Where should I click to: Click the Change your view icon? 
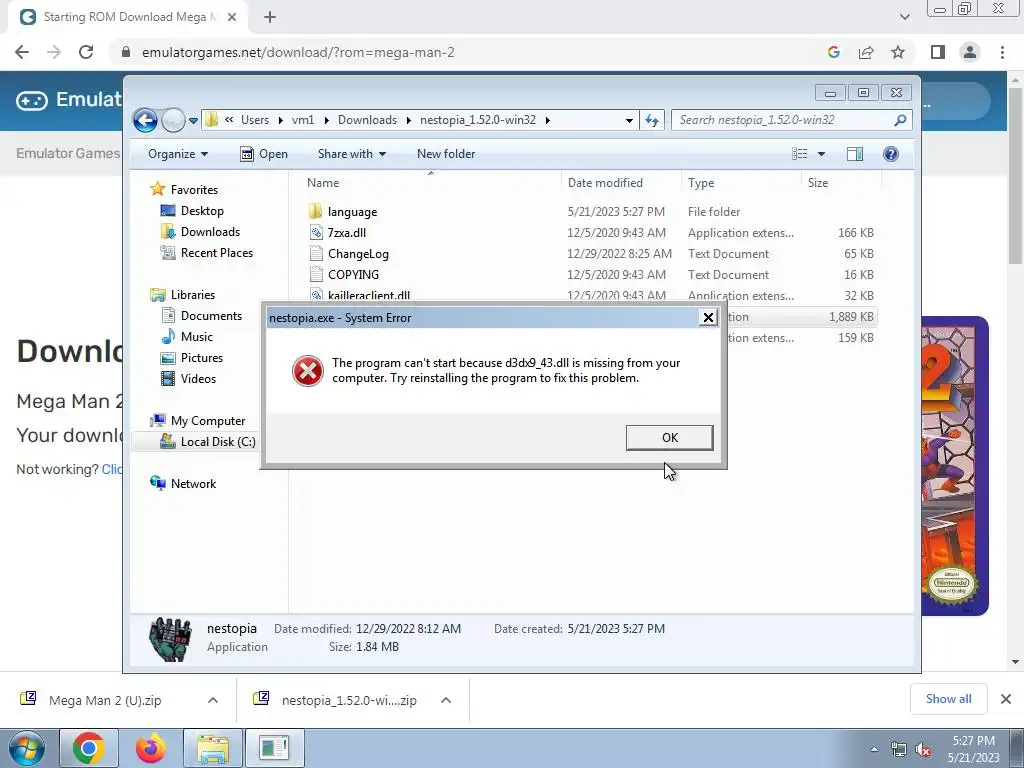coord(799,154)
